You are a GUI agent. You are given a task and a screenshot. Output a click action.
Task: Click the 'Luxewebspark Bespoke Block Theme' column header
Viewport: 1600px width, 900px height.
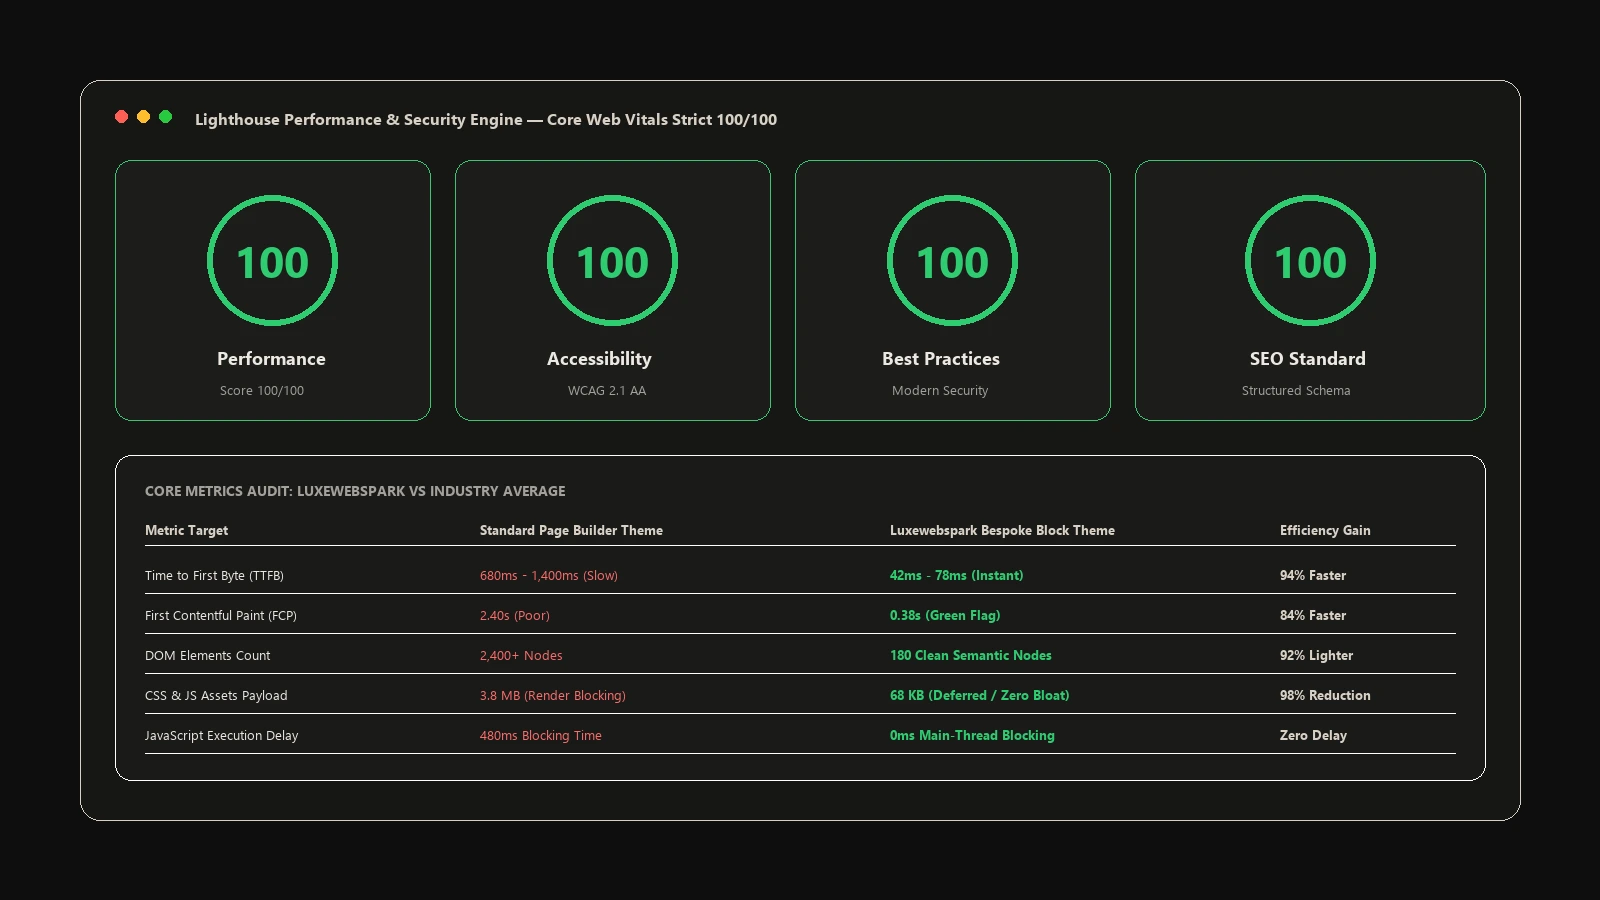(x=1002, y=531)
